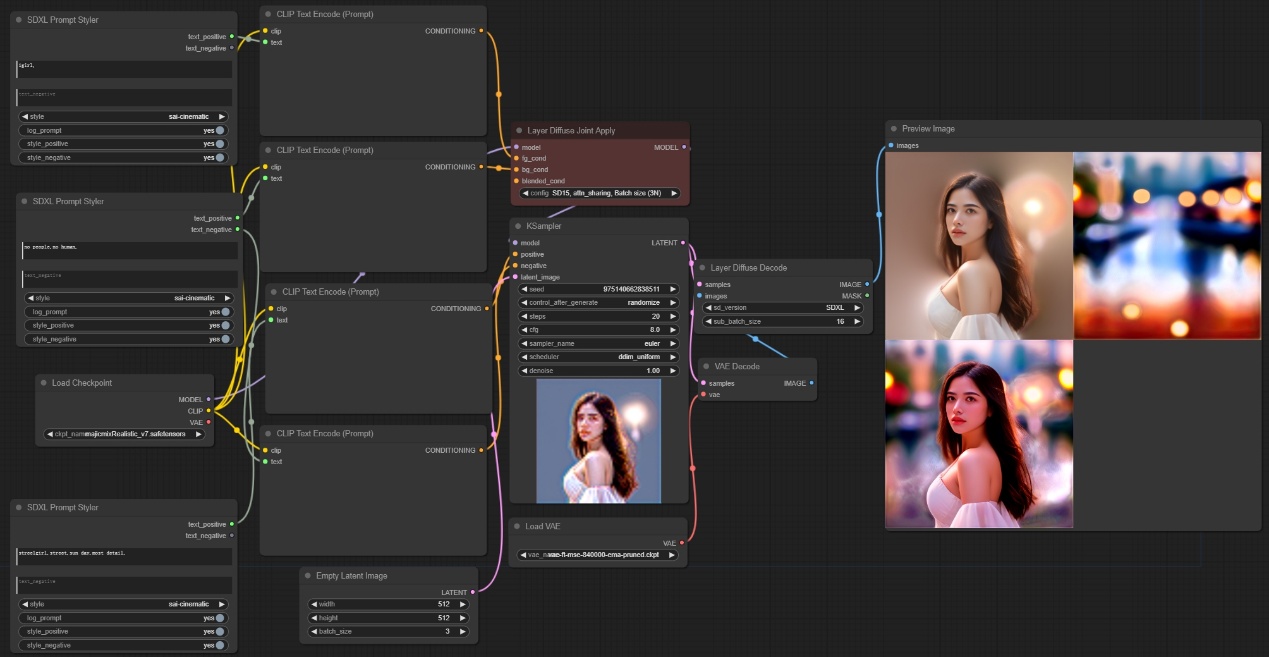Viewport: 1269px width, 657px height.
Task: Click the Layer Diffuse Decode collapse dot
Action: pos(702,268)
